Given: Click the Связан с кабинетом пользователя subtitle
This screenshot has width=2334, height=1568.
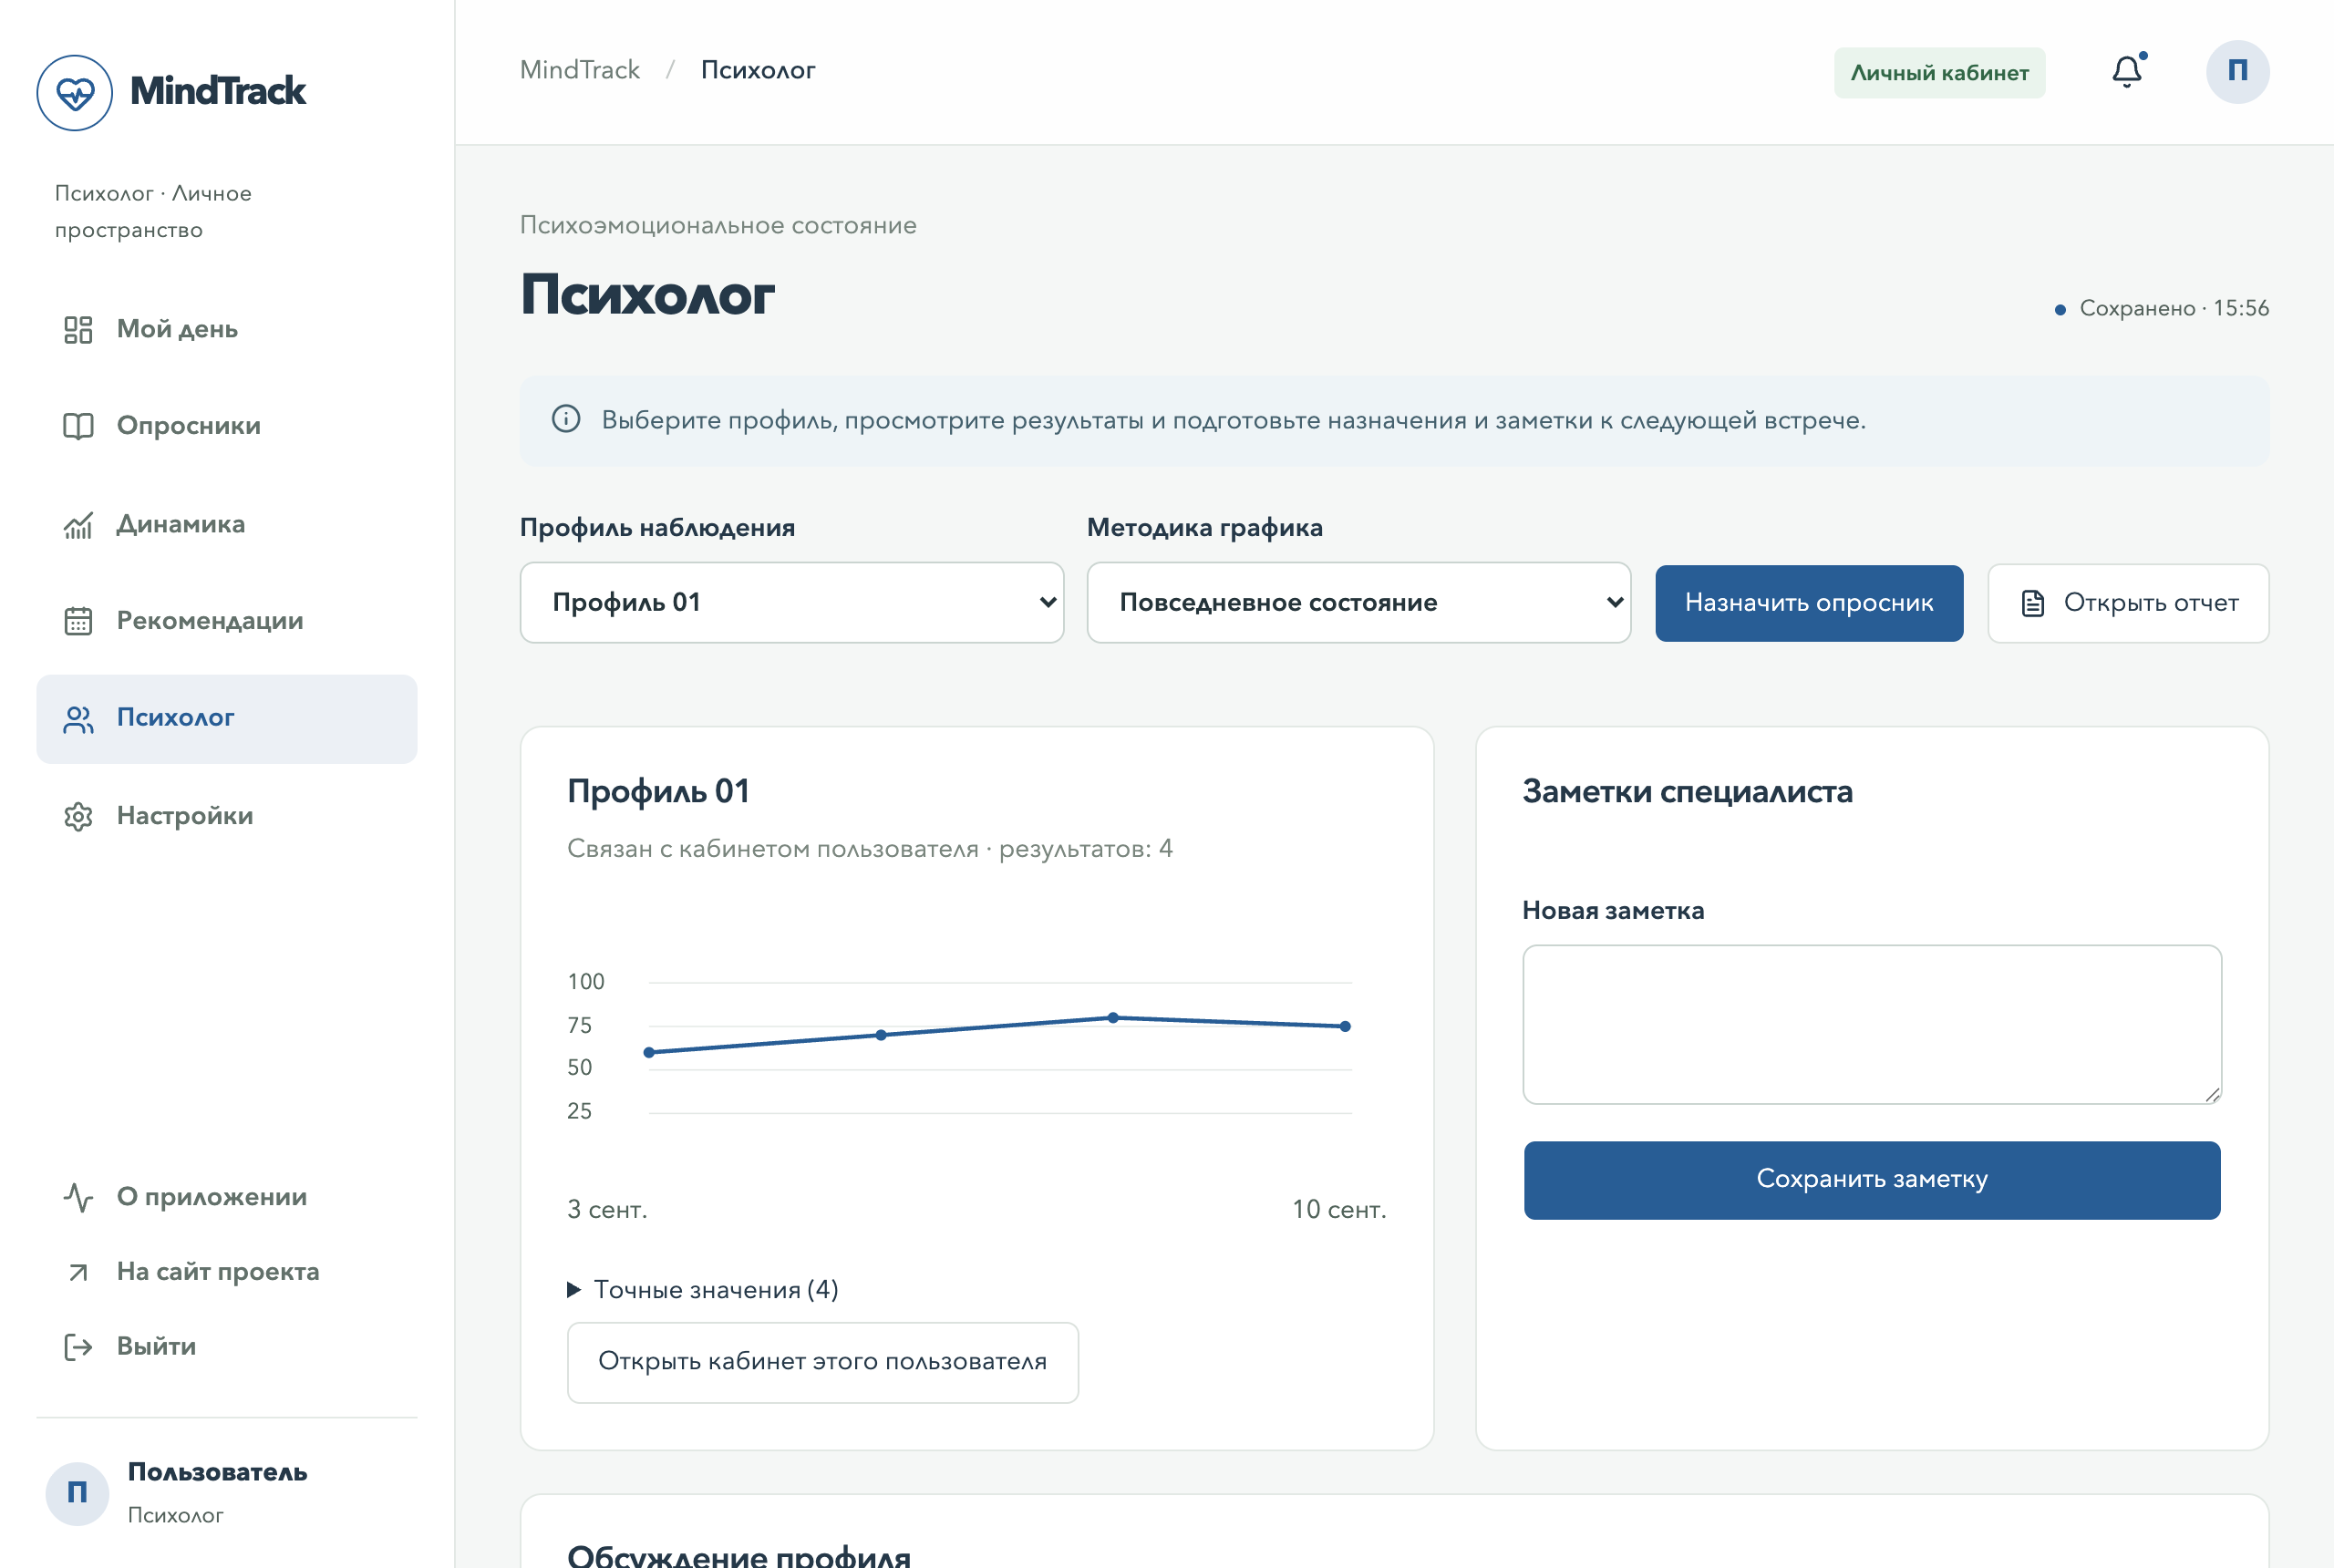Looking at the screenshot, I should pyautogui.click(x=870, y=848).
